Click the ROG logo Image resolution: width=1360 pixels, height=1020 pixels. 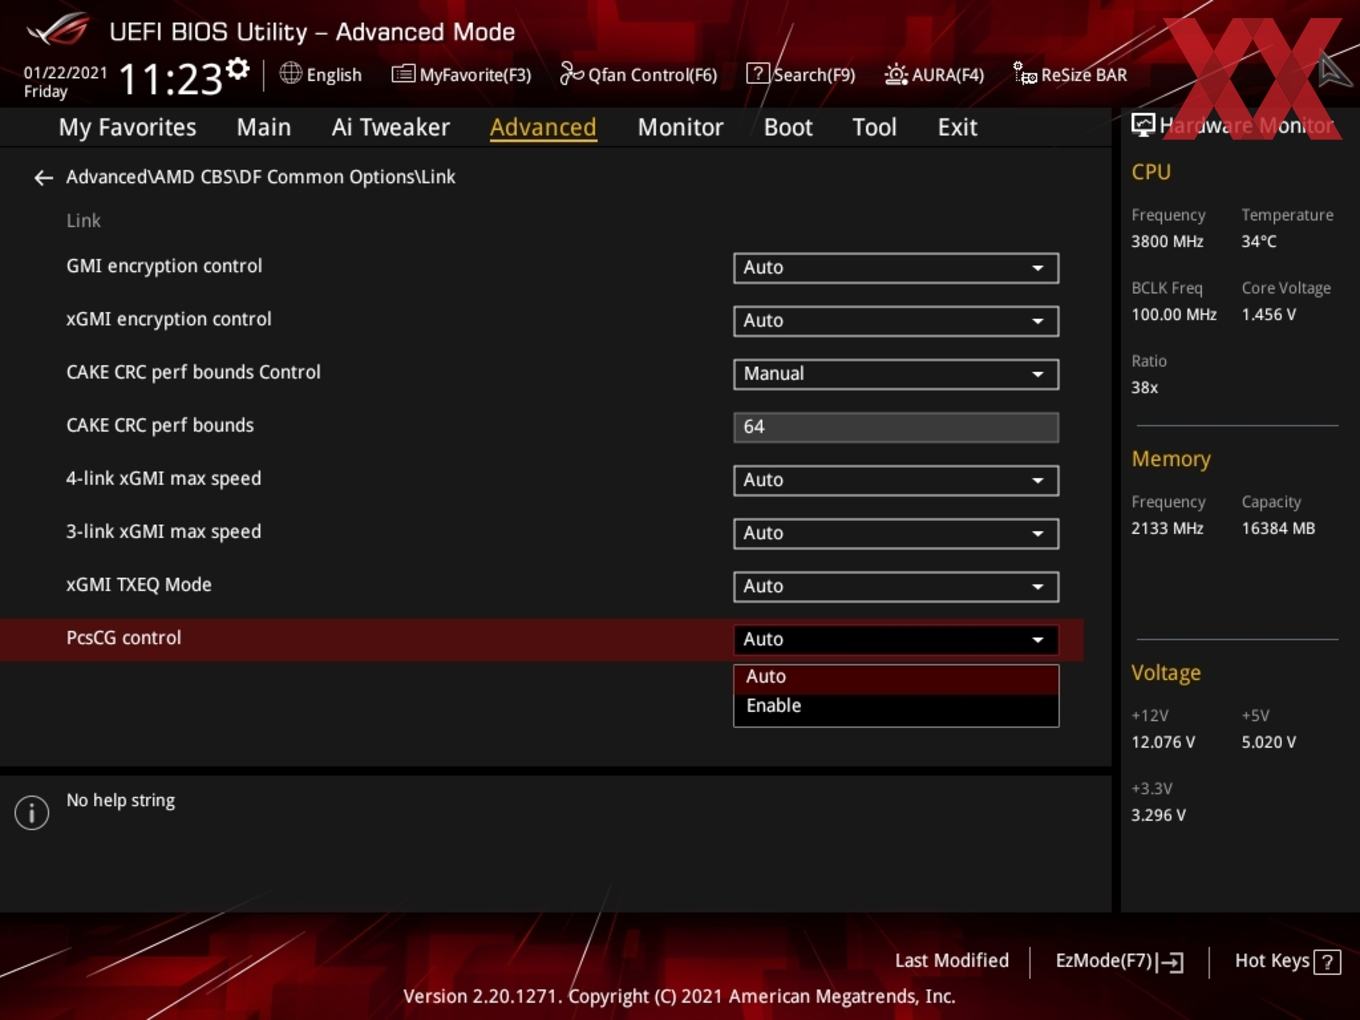(58, 30)
